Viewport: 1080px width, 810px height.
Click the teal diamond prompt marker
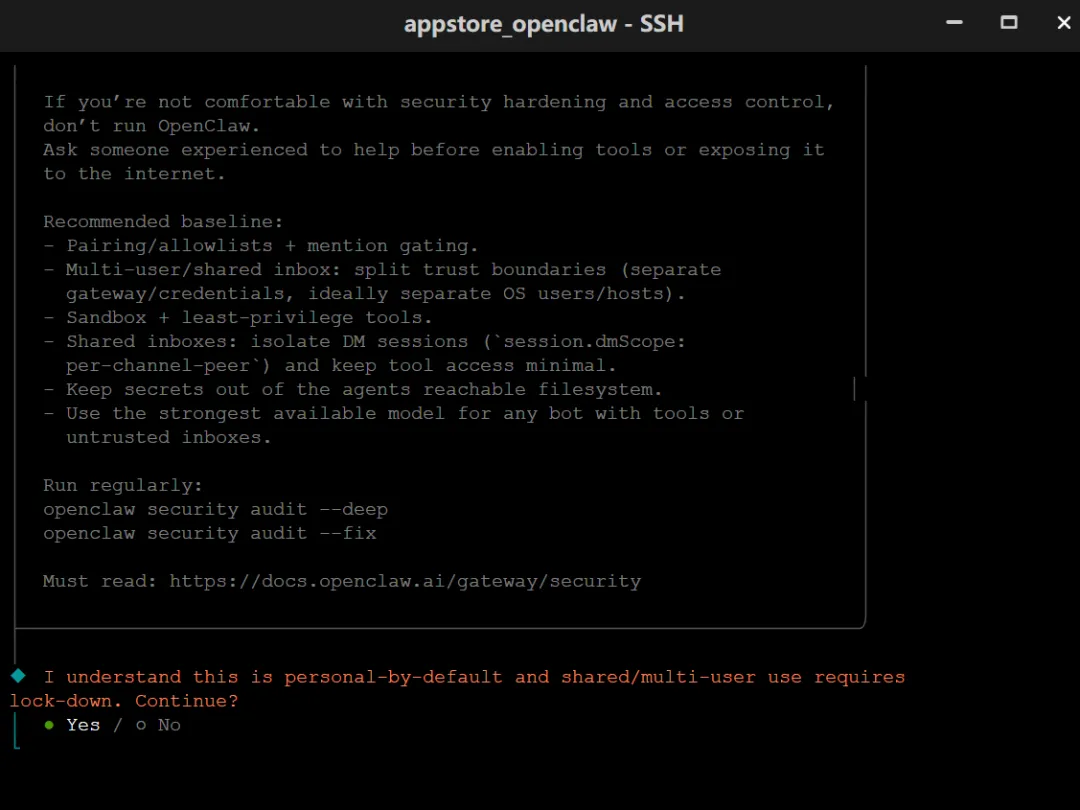19,676
